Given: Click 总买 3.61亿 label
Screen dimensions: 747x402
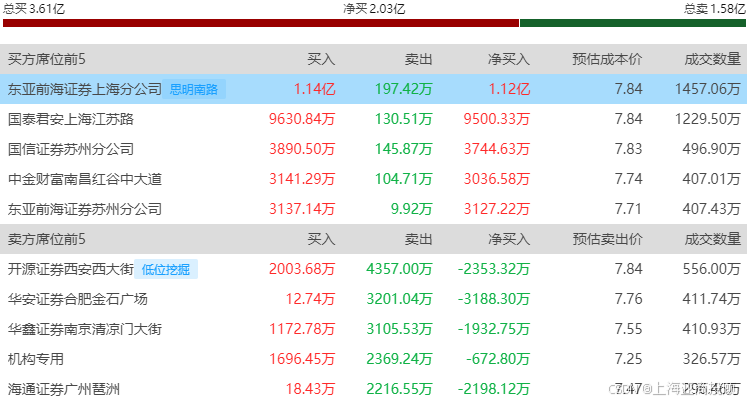Looking at the screenshot, I should 34,8.
